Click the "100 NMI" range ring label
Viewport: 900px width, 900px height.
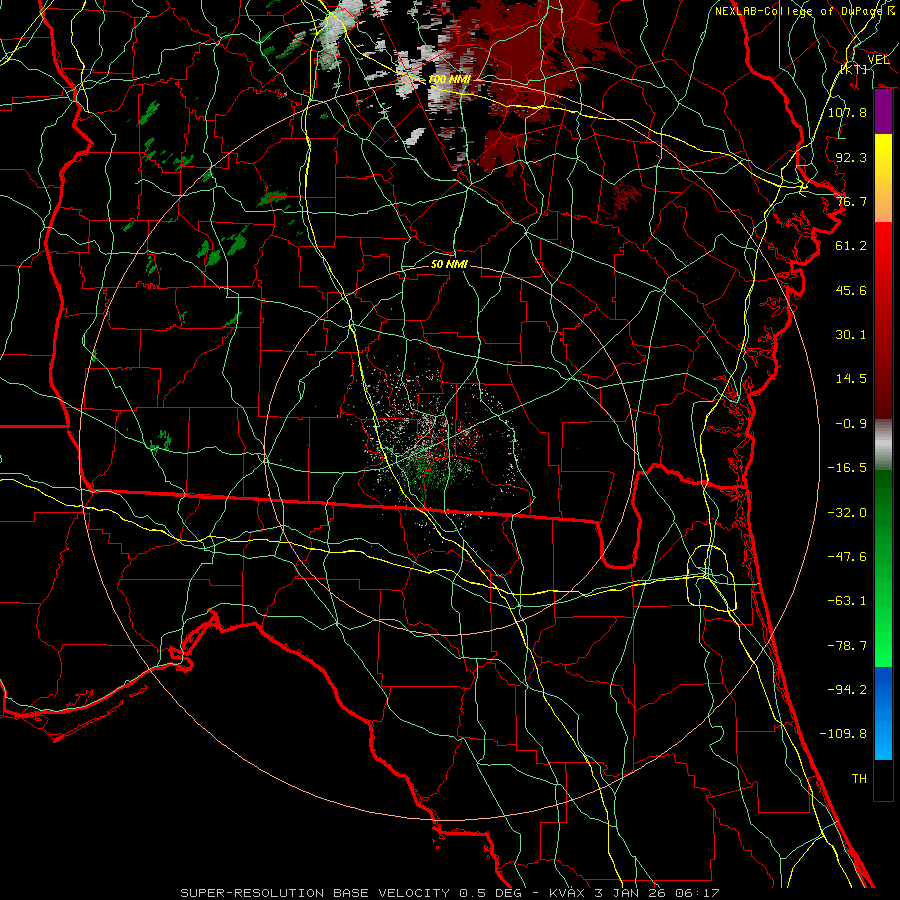click(x=449, y=79)
